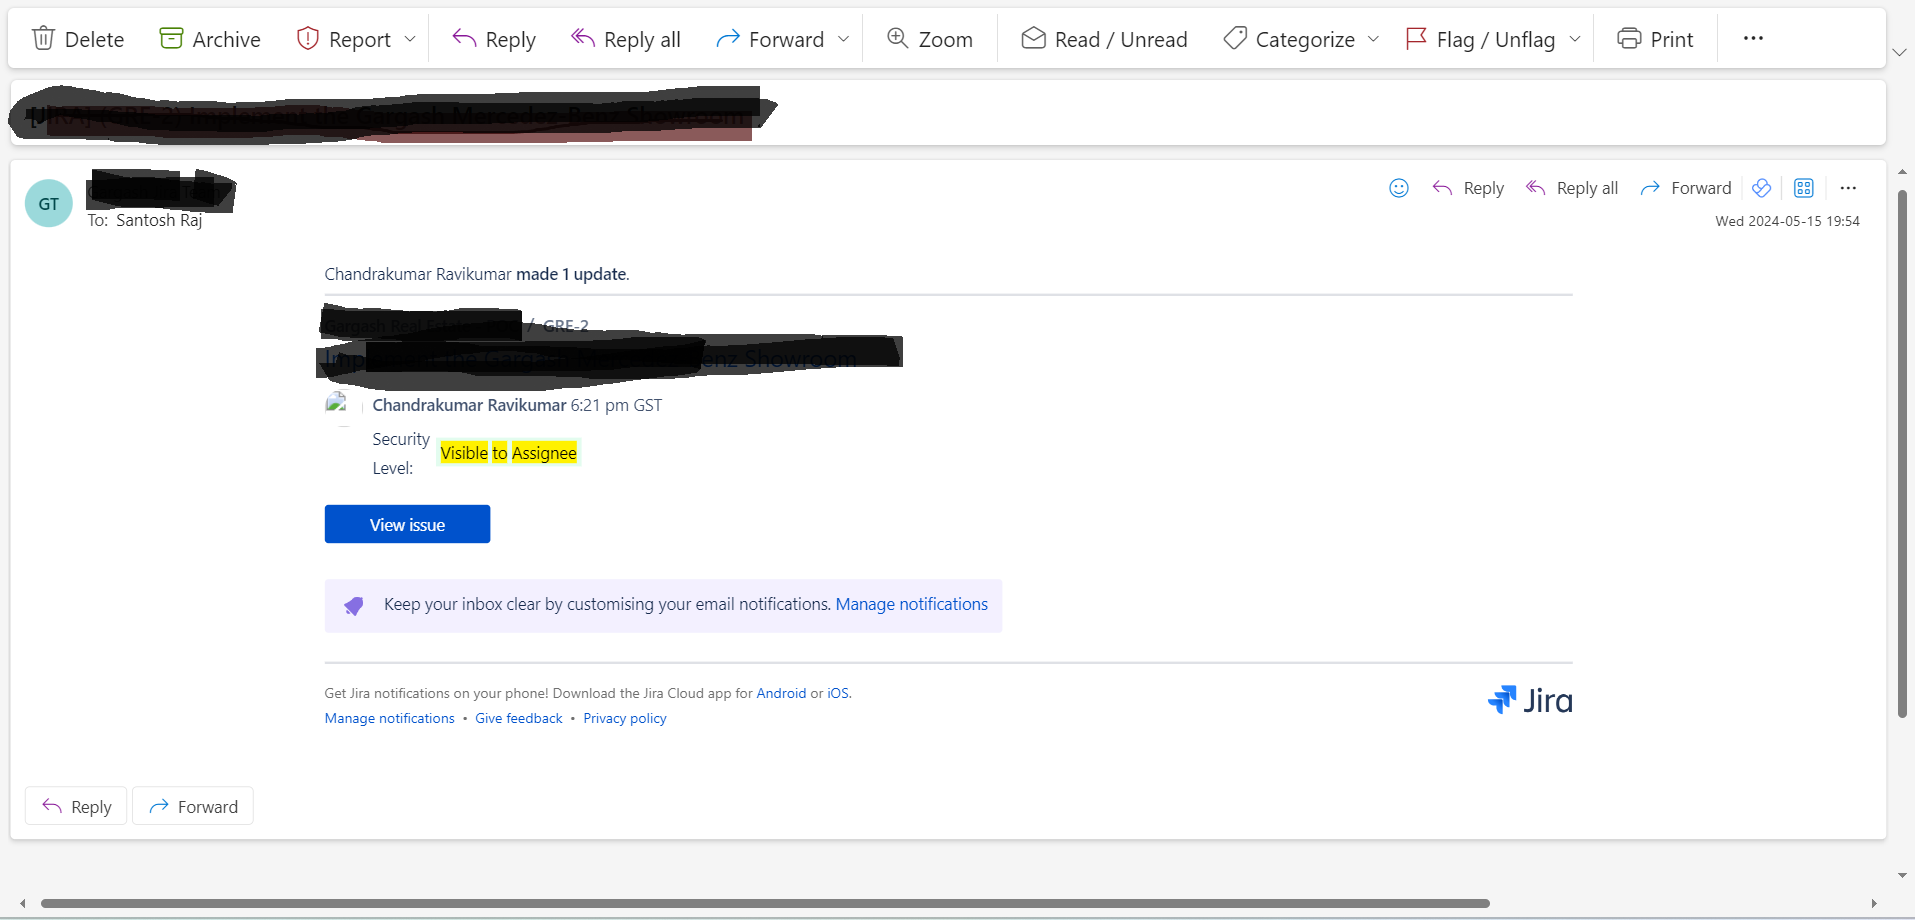Open the message's ellipsis actions menu
This screenshot has height=920, width=1915.
coord(1847,188)
